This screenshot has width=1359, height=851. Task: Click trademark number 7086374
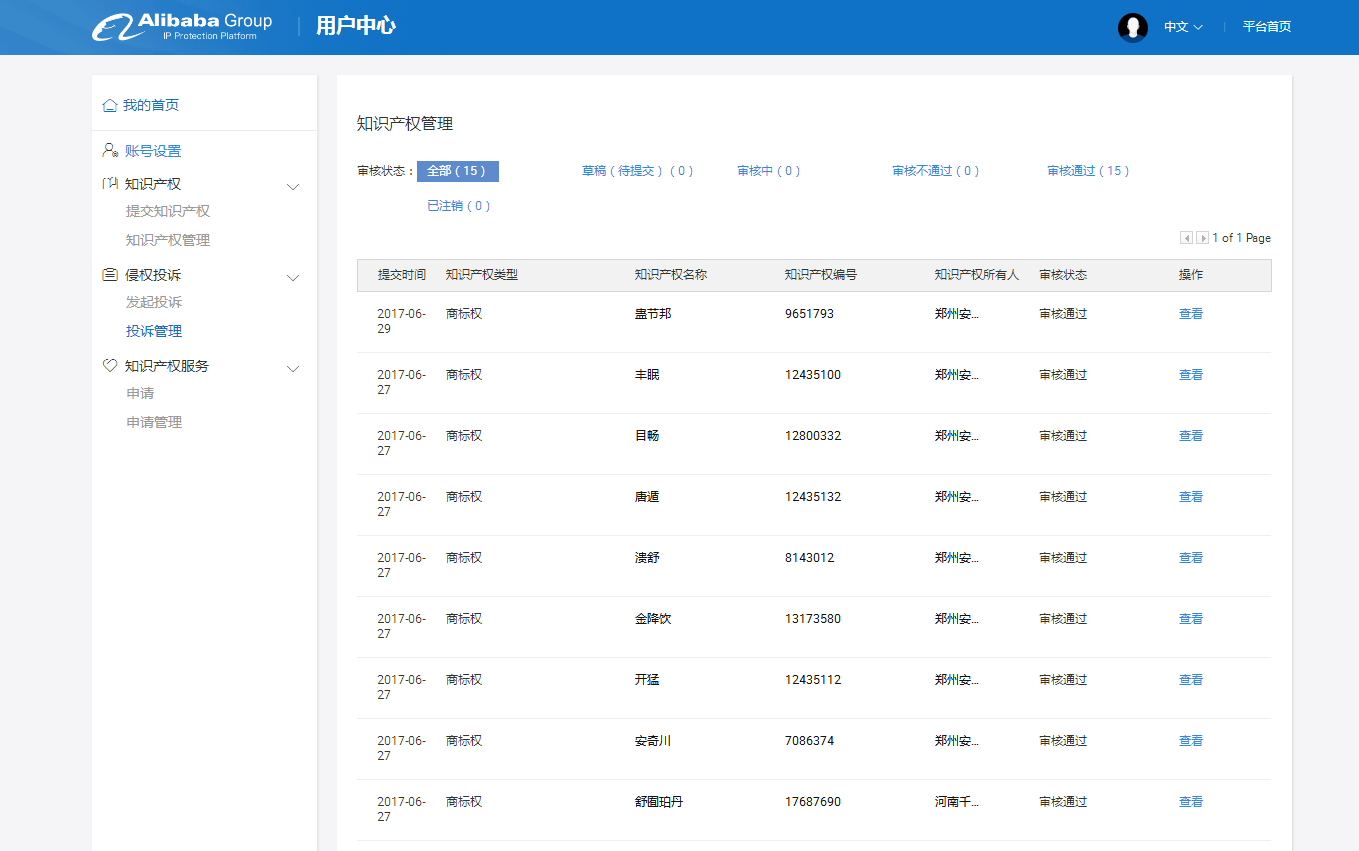tap(809, 741)
